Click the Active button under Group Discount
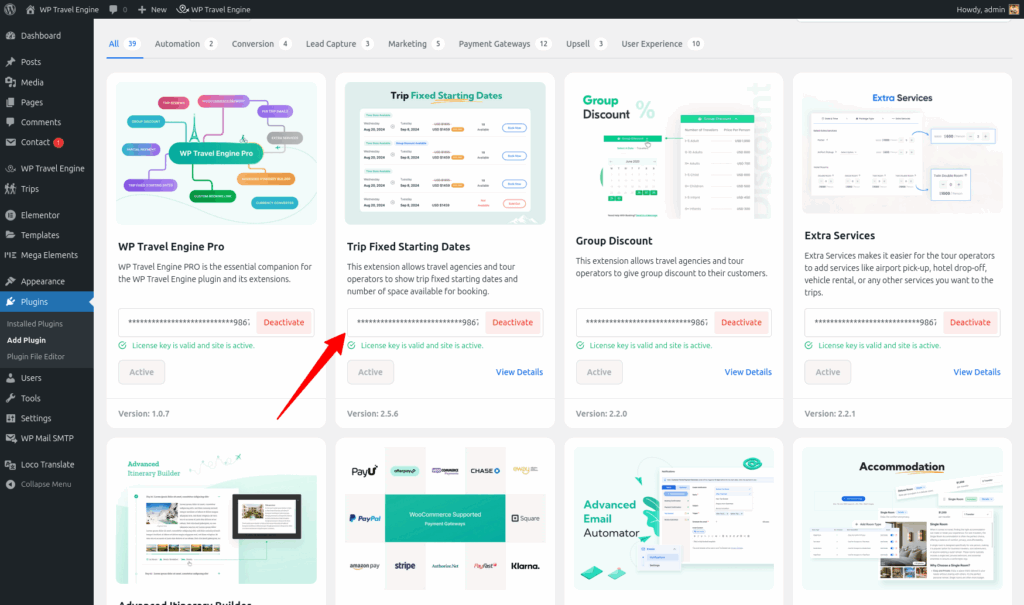The image size is (1024, 605). [x=599, y=372]
